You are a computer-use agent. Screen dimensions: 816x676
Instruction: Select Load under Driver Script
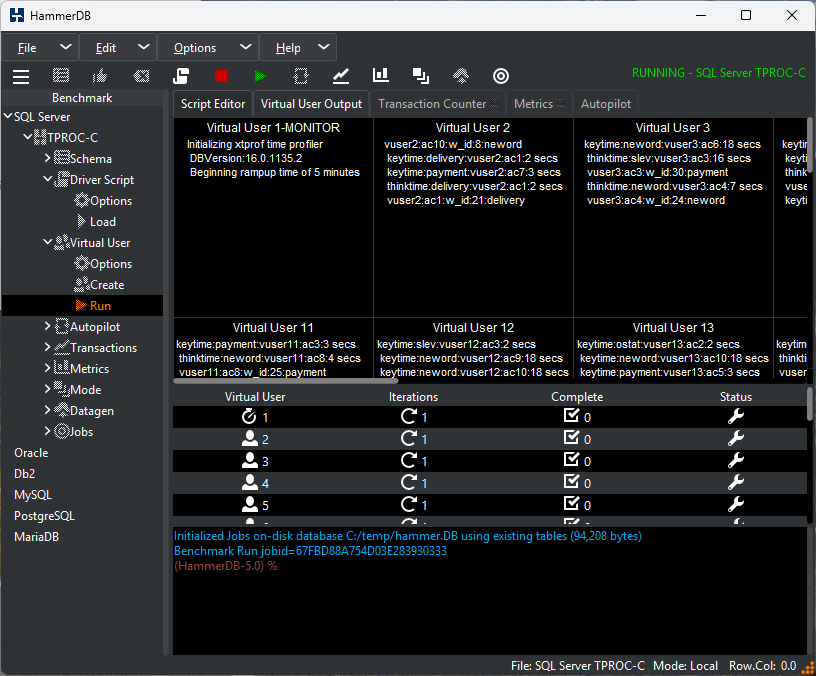[97, 222]
